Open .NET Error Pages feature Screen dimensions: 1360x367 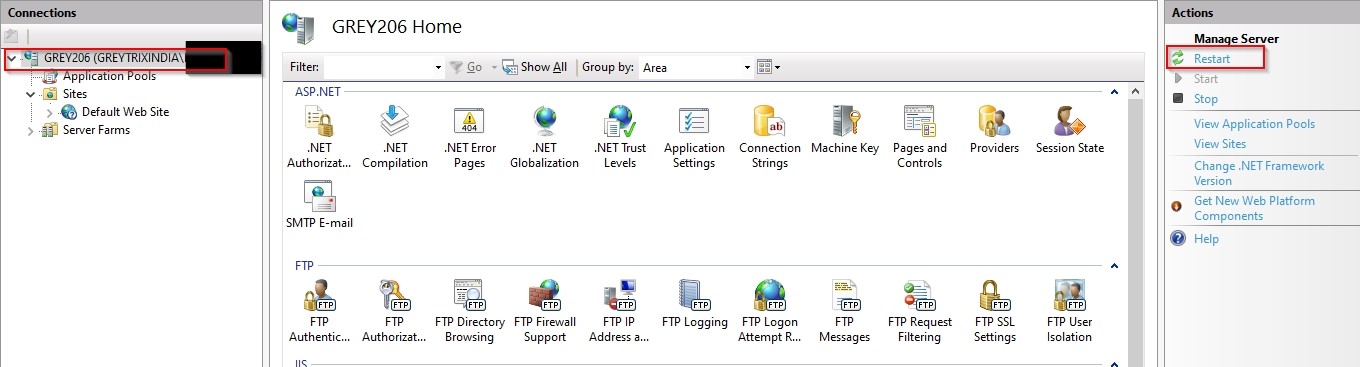click(469, 137)
